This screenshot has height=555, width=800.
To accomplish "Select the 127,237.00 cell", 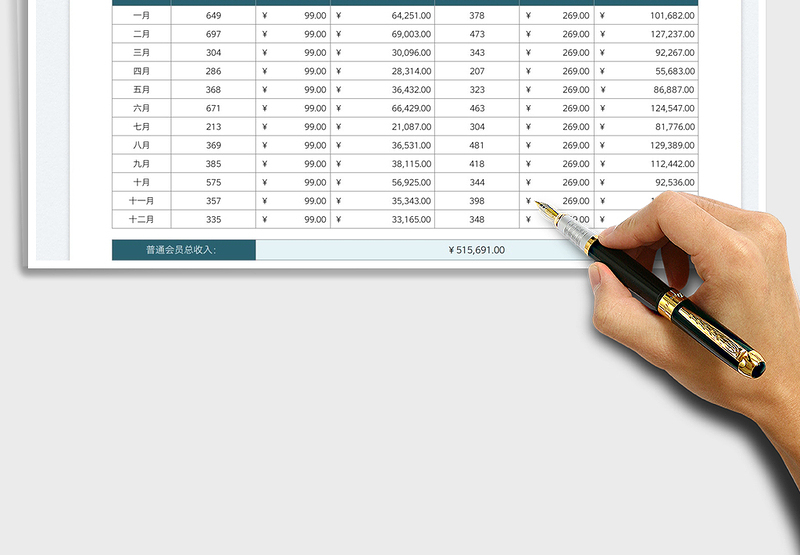I will pos(646,34).
